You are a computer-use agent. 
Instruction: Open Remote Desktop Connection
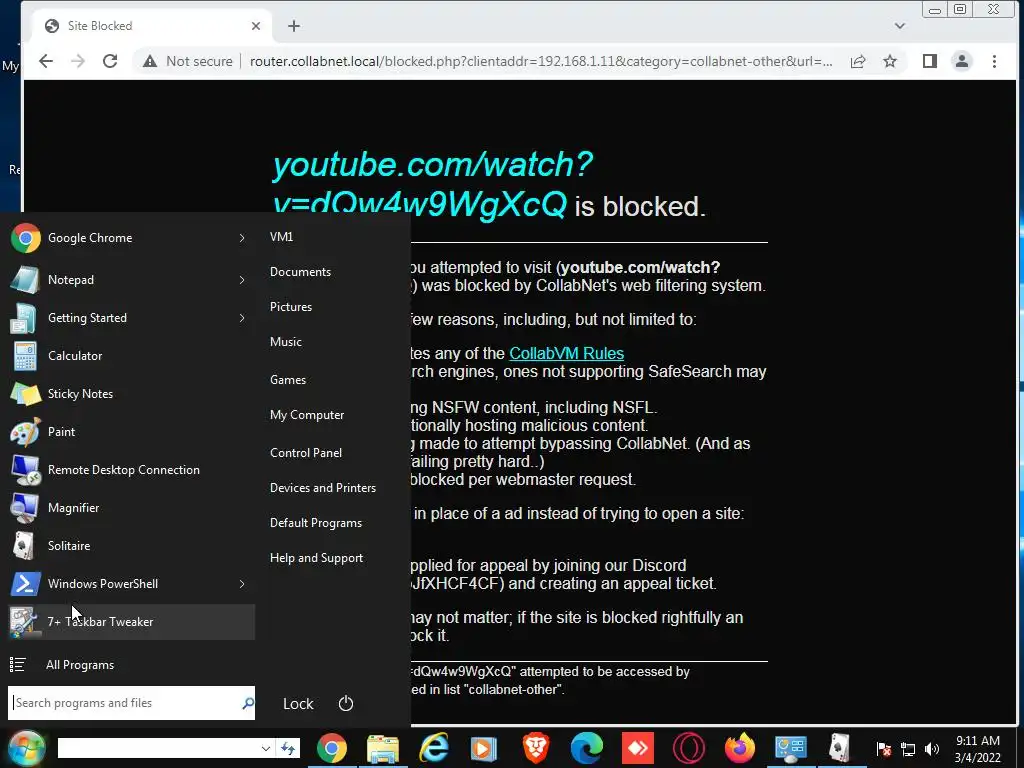click(131, 470)
